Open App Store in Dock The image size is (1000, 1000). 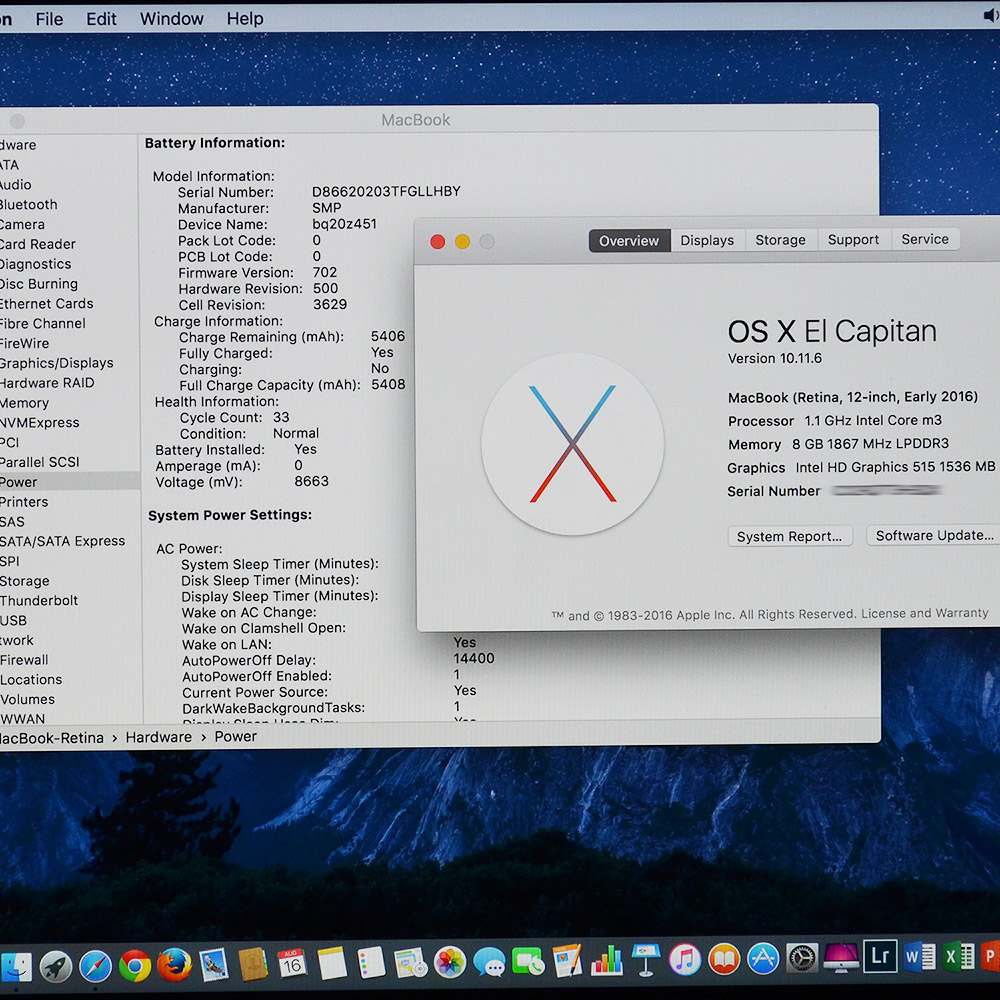pyautogui.click(x=763, y=958)
